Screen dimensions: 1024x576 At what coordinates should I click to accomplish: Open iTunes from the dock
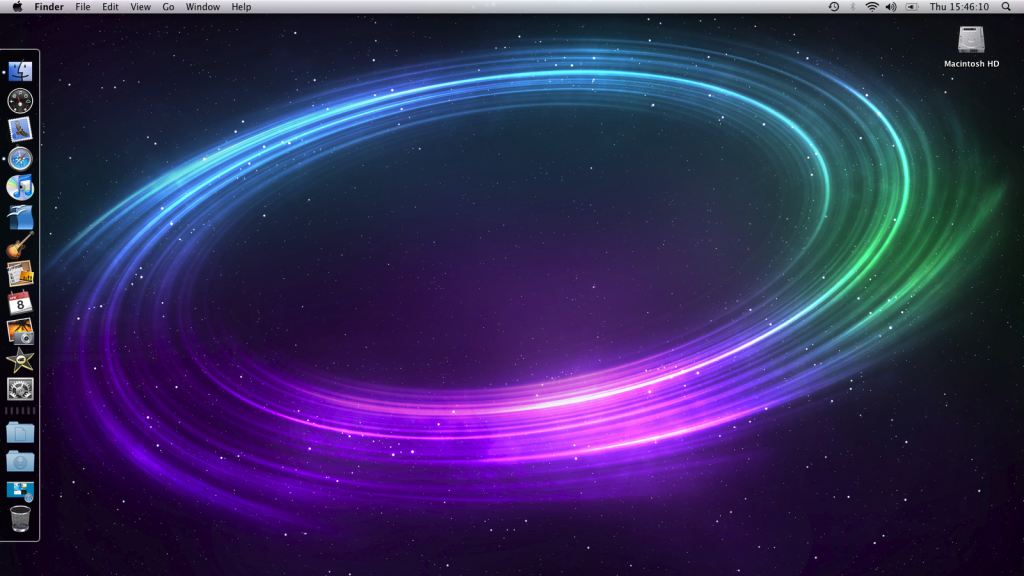point(20,187)
